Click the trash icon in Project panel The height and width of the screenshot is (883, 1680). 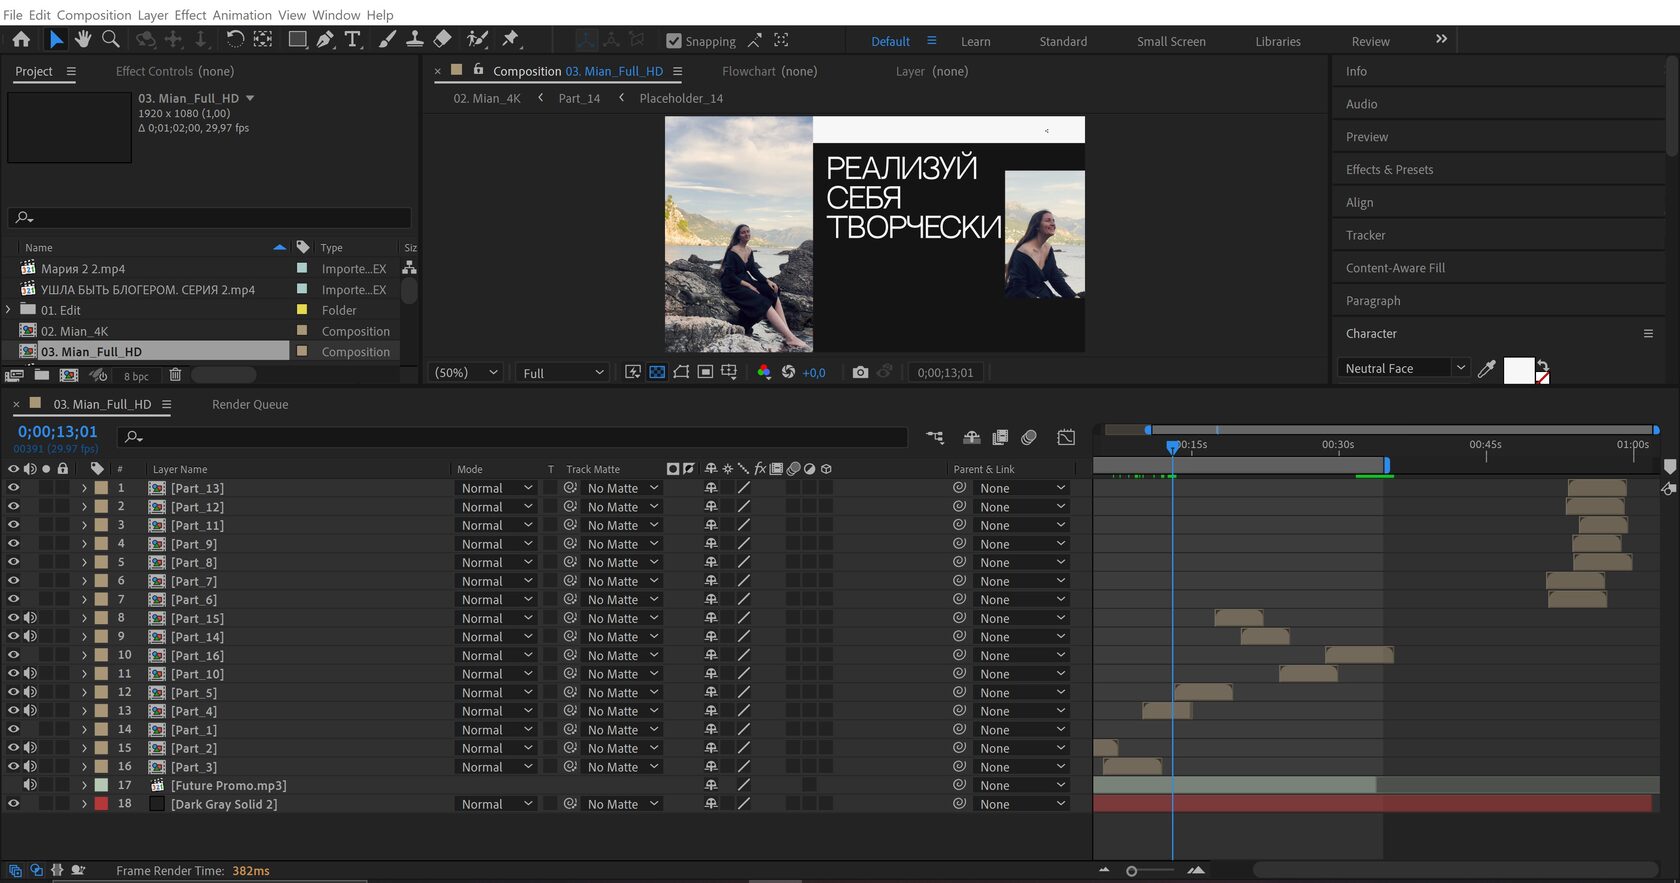[x=175, y=376]
